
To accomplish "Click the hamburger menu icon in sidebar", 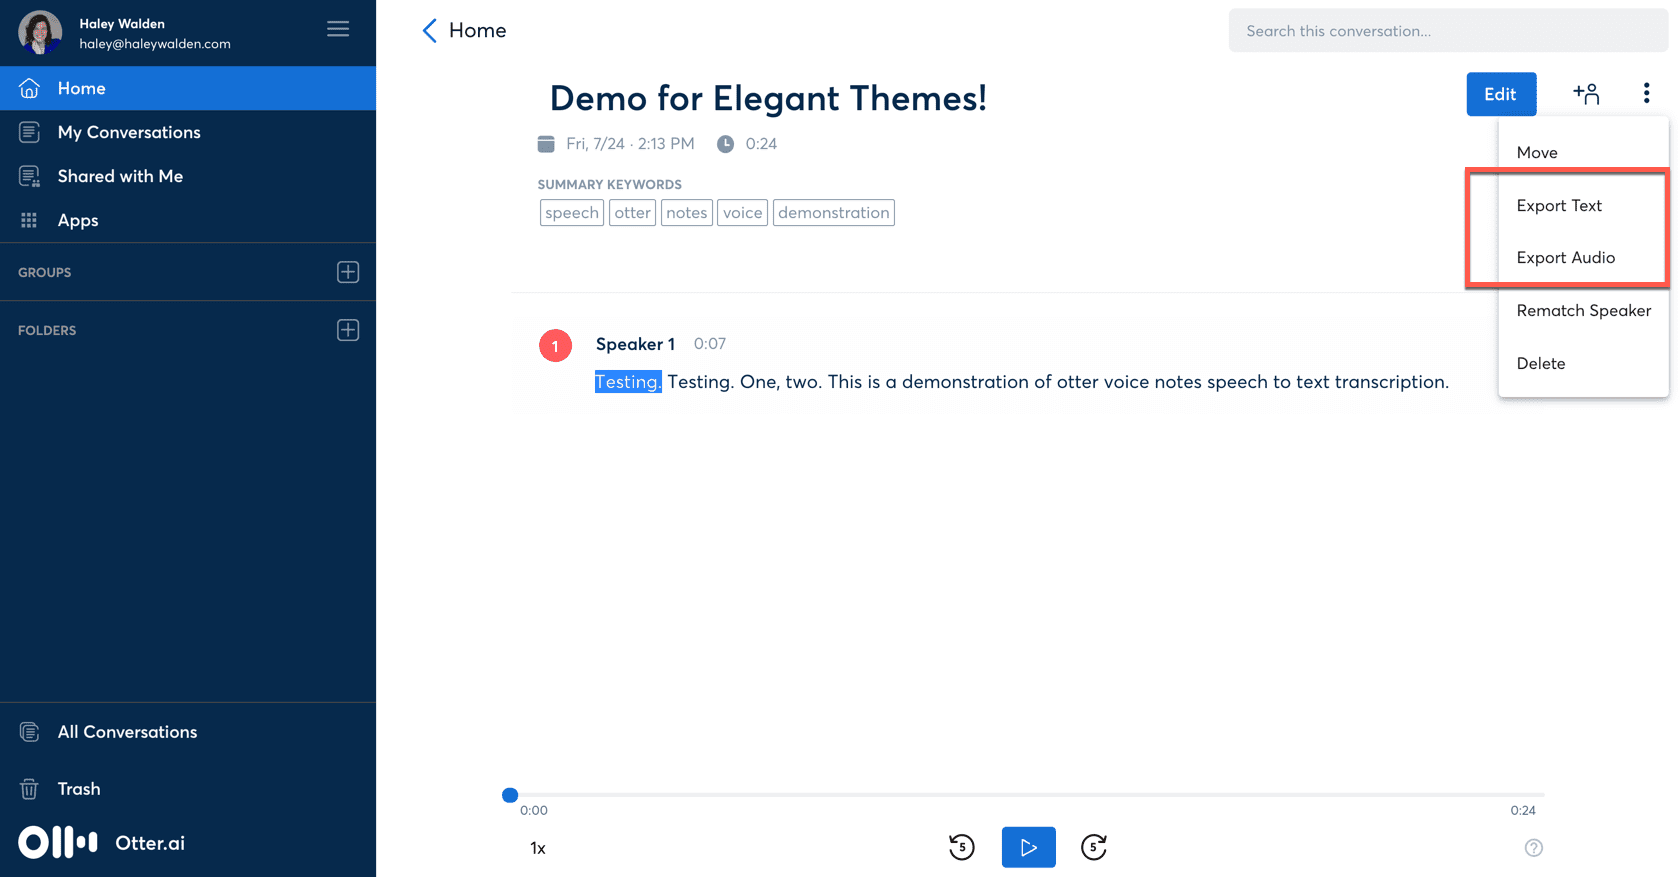I will (338, 29).
